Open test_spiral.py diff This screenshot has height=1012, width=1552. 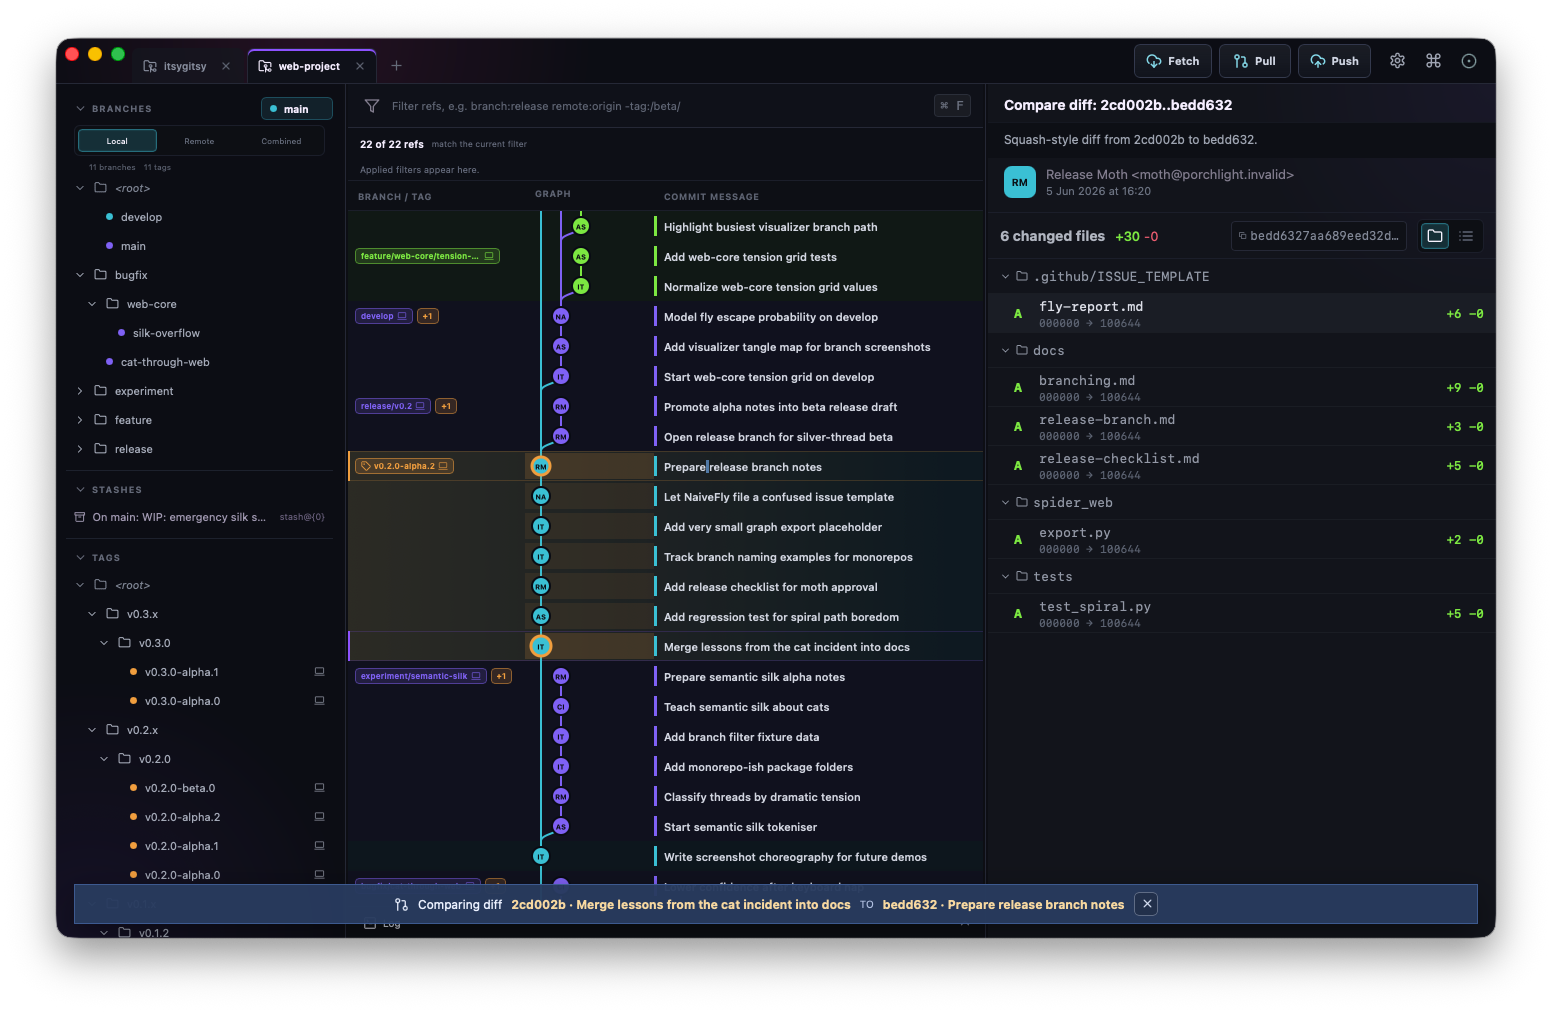tap(1240, 614)
